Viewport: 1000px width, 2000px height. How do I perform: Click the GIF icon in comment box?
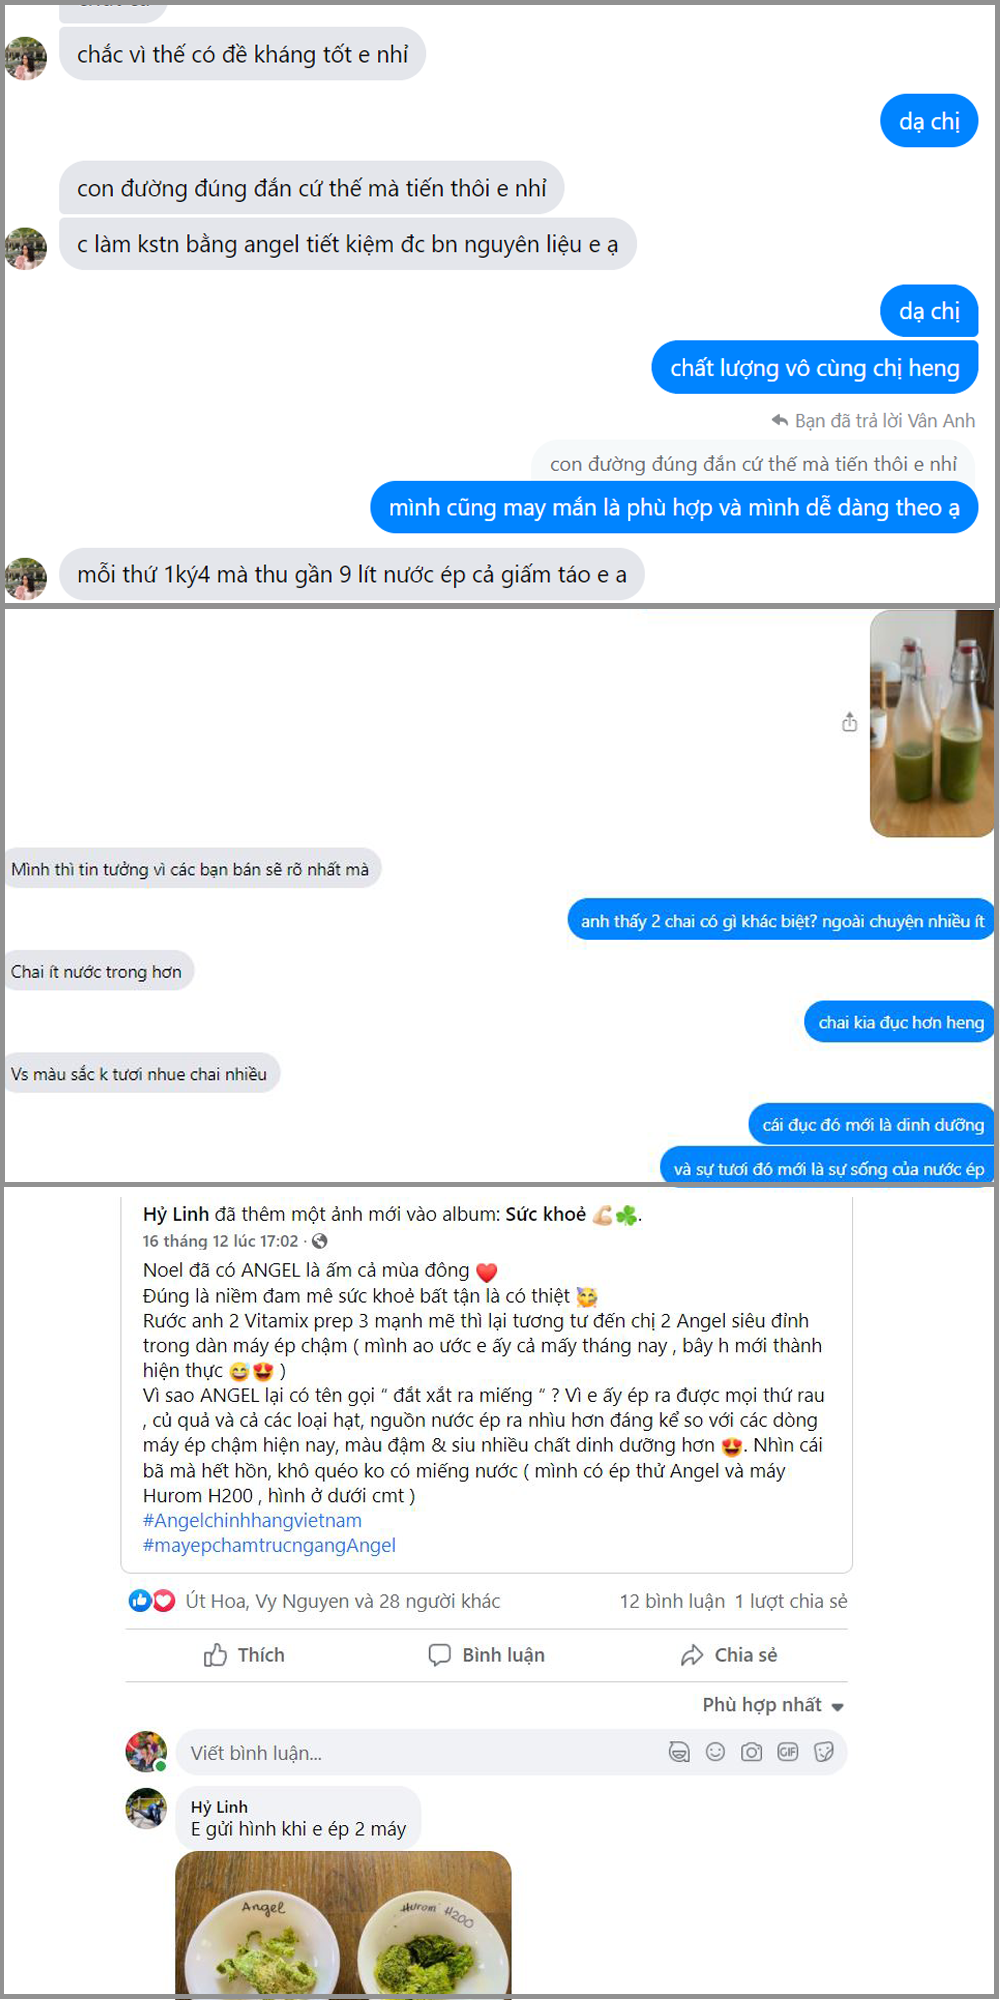coord(788,1751)
